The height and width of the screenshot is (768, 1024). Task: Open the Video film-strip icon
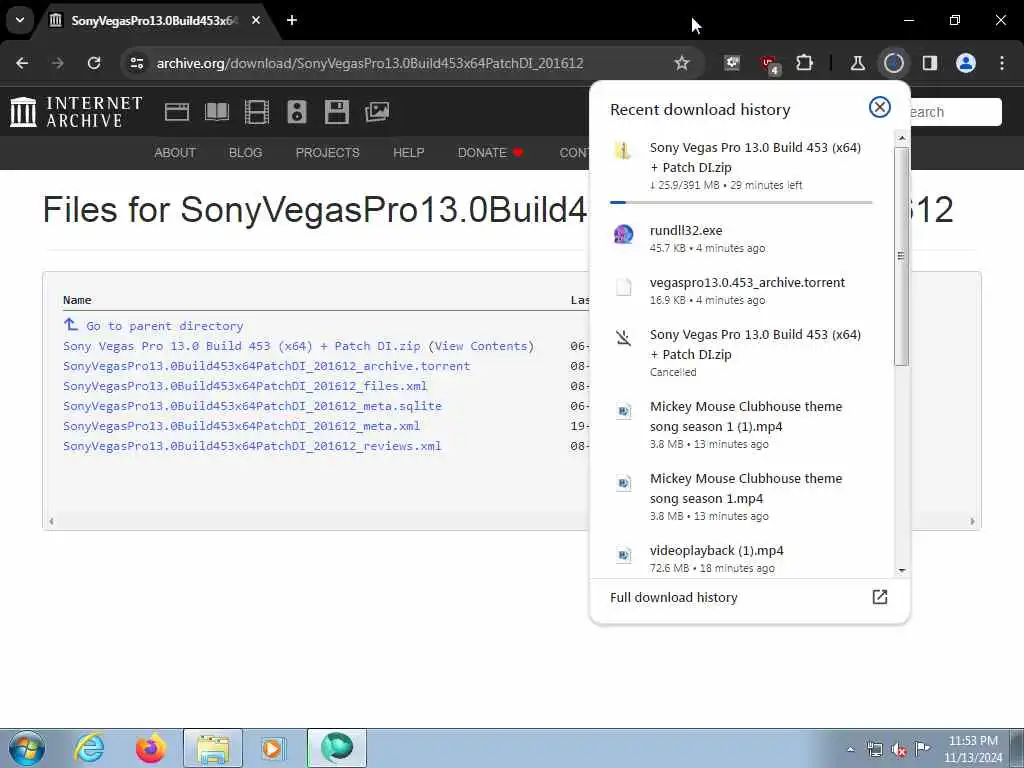click(x=257, y=112)
